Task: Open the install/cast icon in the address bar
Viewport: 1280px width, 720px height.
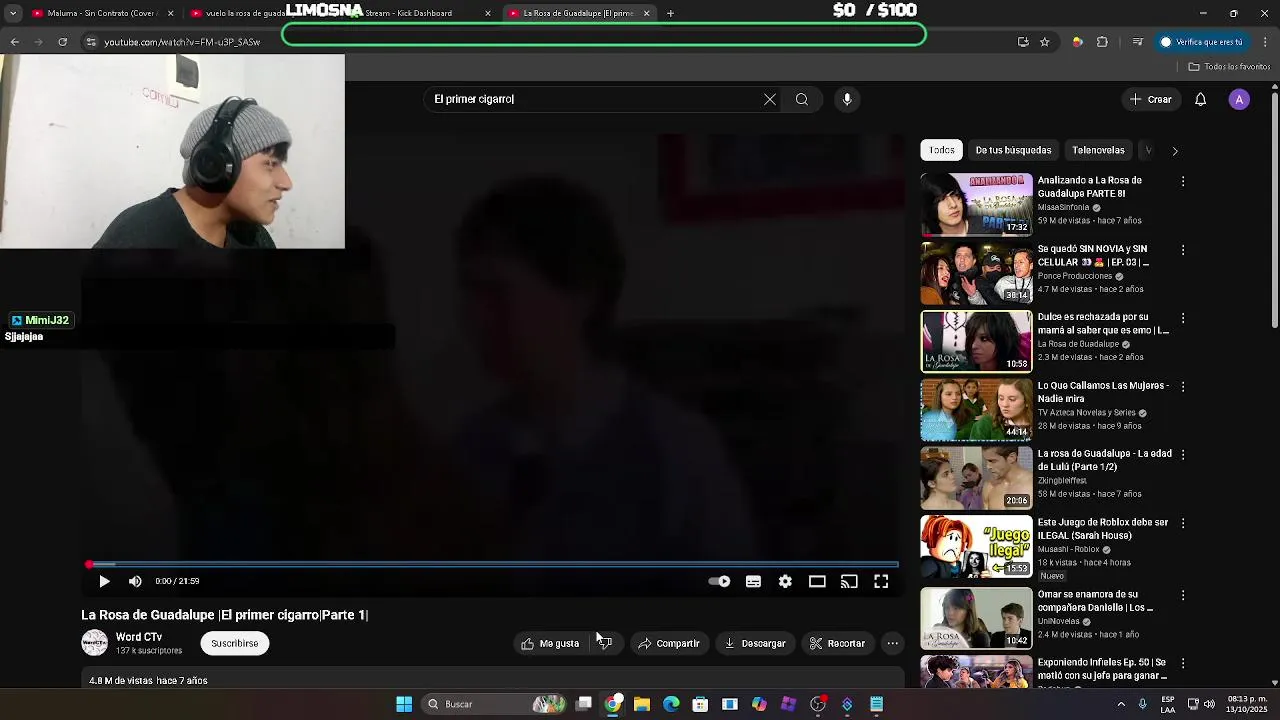Action: click(1023, 42)
